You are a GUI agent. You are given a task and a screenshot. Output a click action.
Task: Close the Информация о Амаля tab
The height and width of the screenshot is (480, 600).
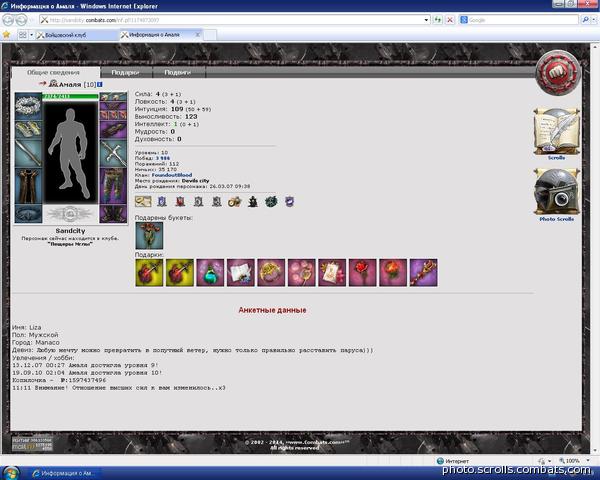point(197,35)
